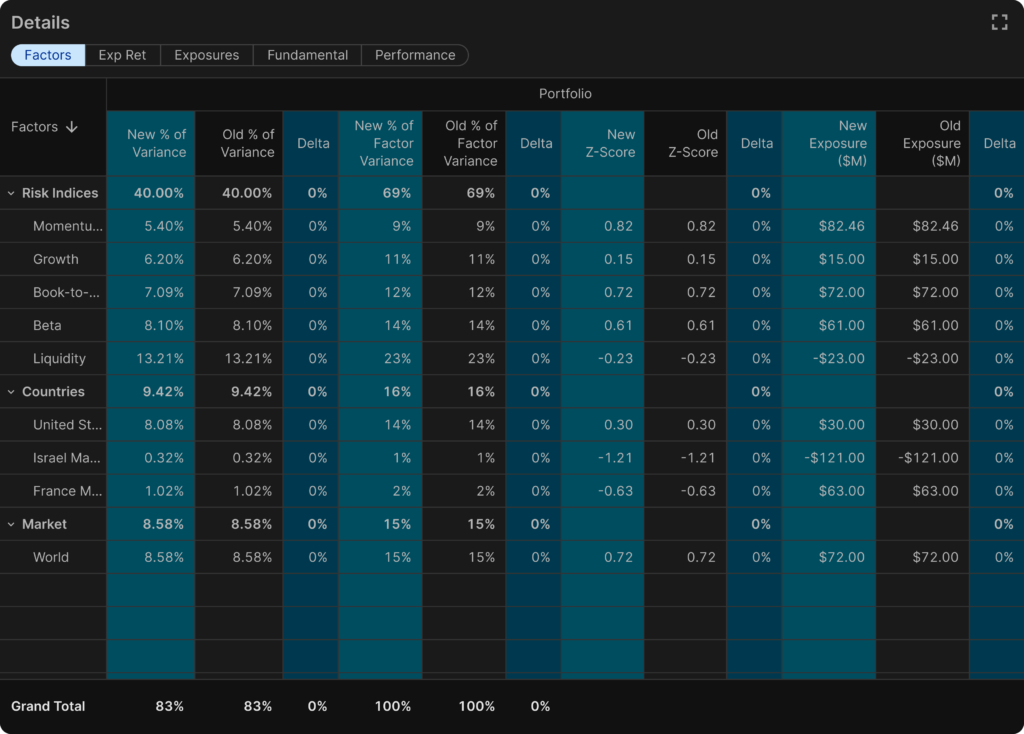1024x734 pixels.
Task: Collapse the Market group
Action: pos(12,524)
